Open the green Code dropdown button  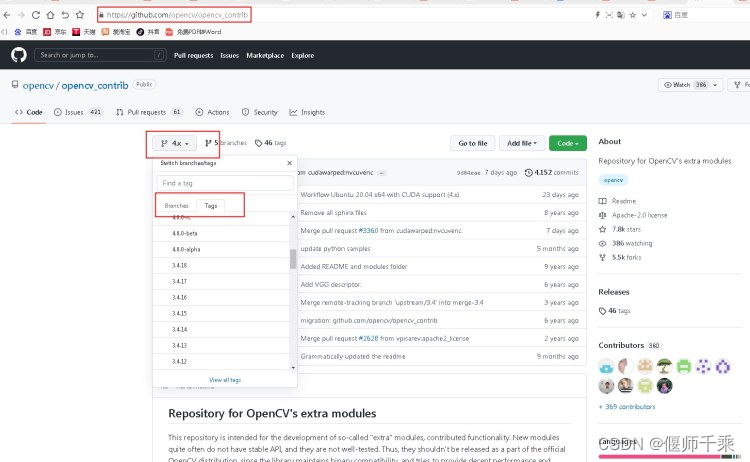pos(568,143)
